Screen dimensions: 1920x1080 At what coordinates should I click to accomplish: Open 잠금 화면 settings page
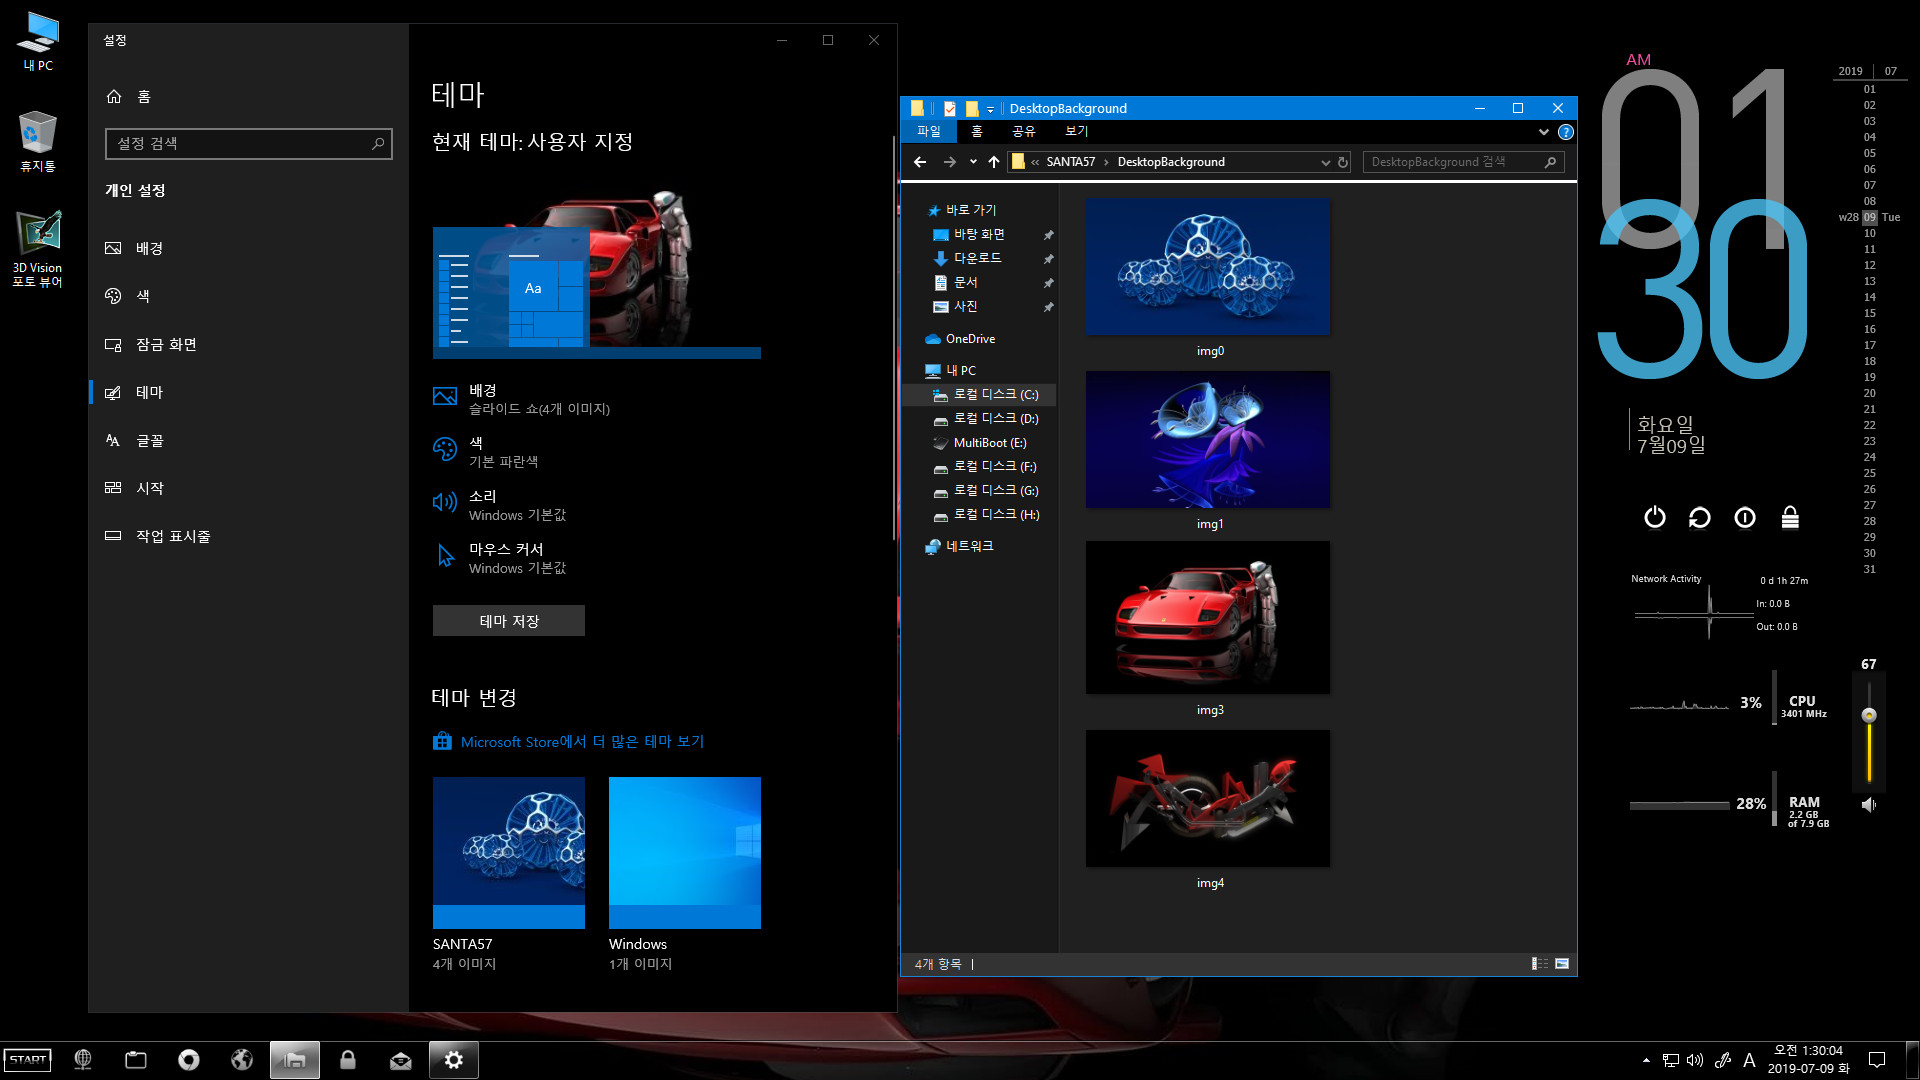248,344
